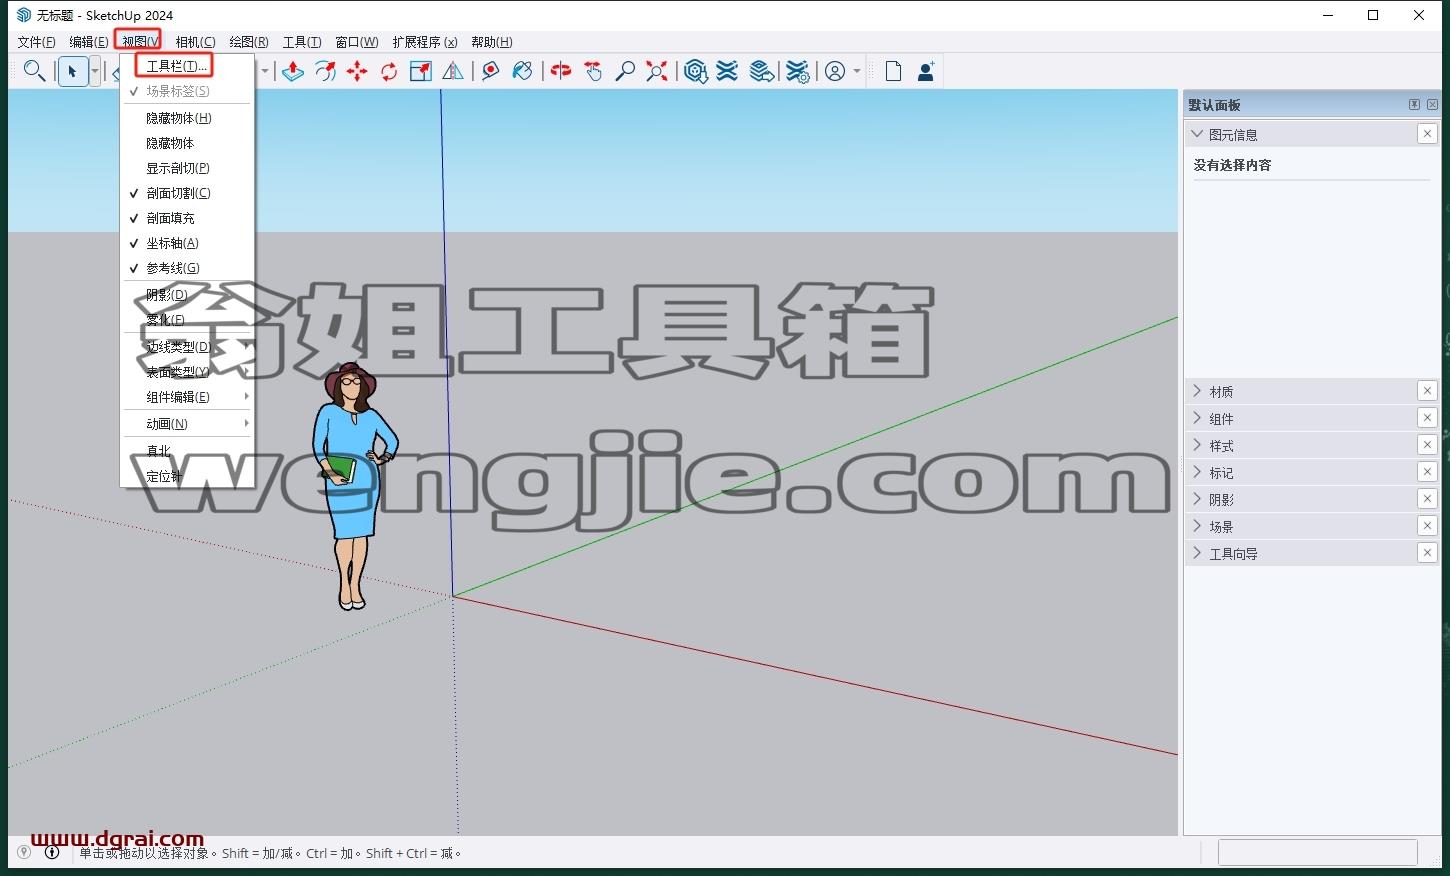
Task: Open the 工具(T) menu in menu bar
Action: click(302, 42)
